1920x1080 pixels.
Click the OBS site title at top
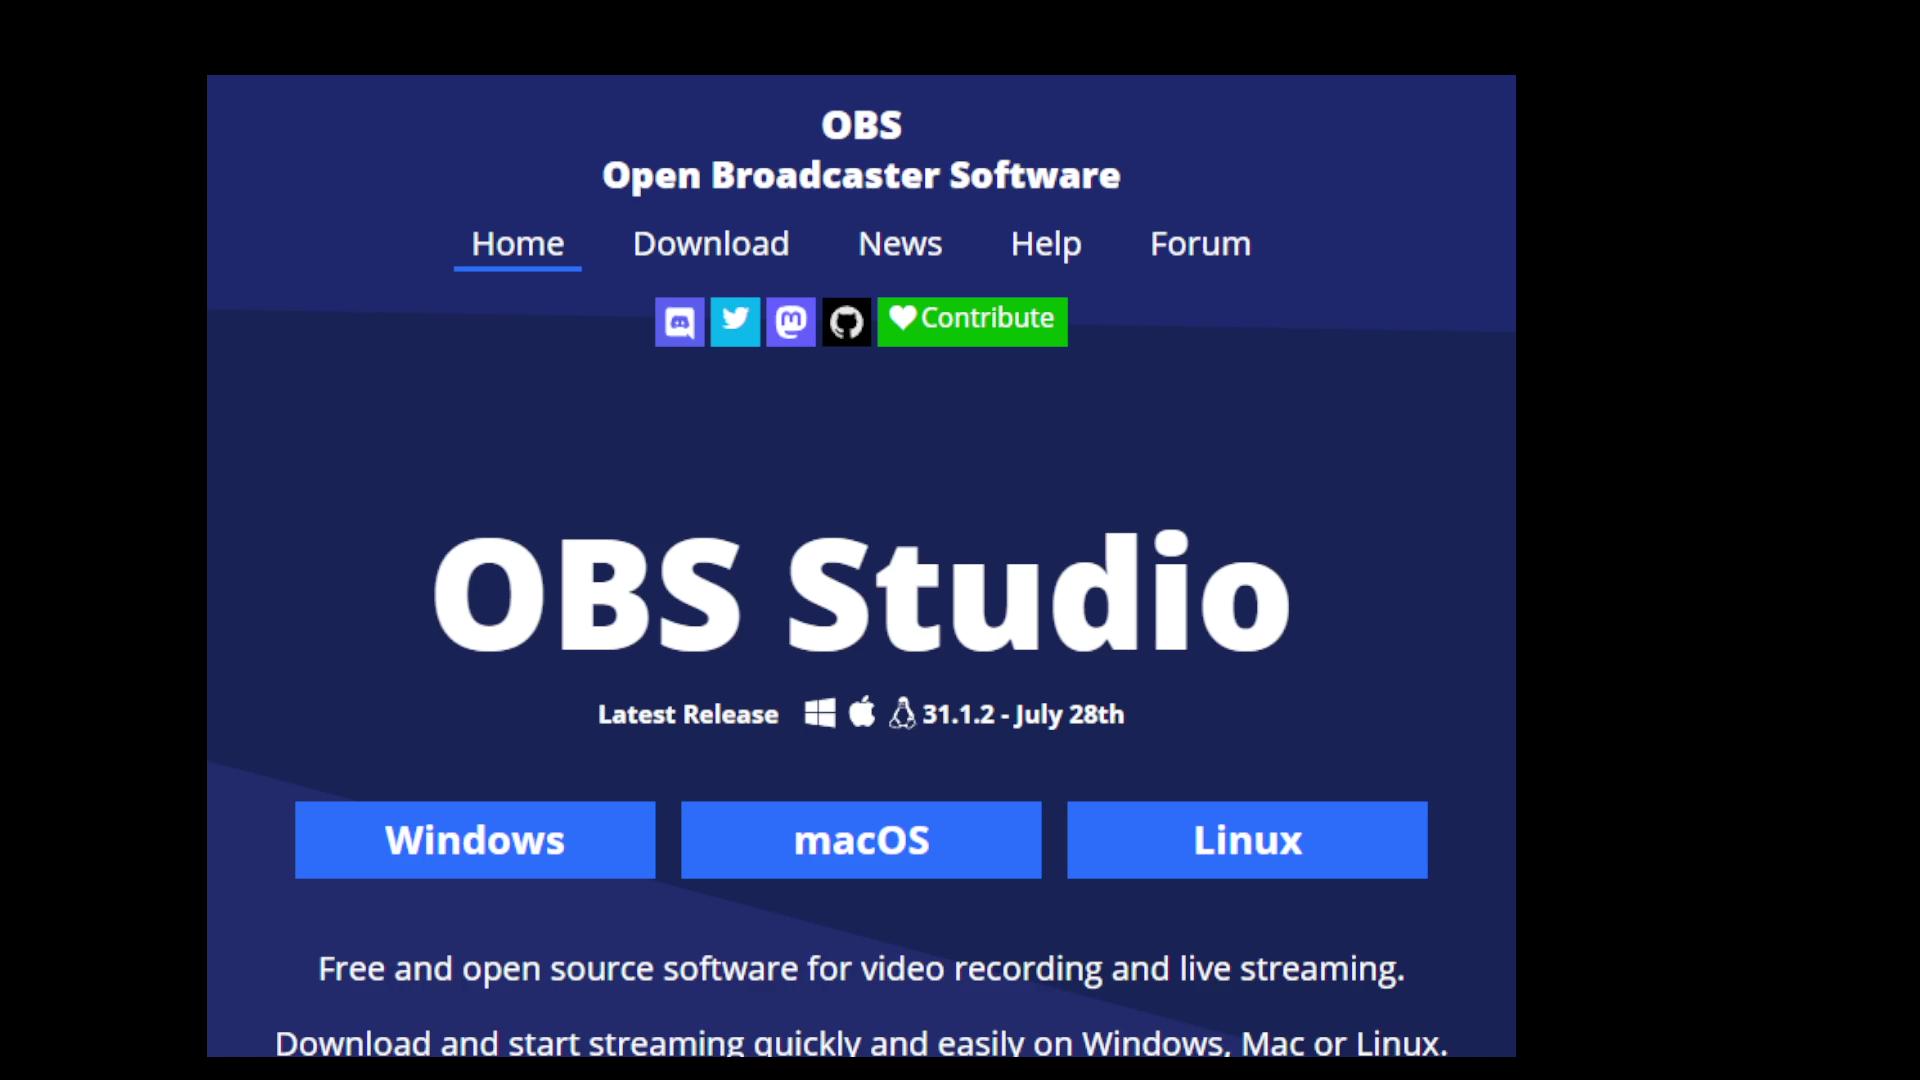coord(861,126)
